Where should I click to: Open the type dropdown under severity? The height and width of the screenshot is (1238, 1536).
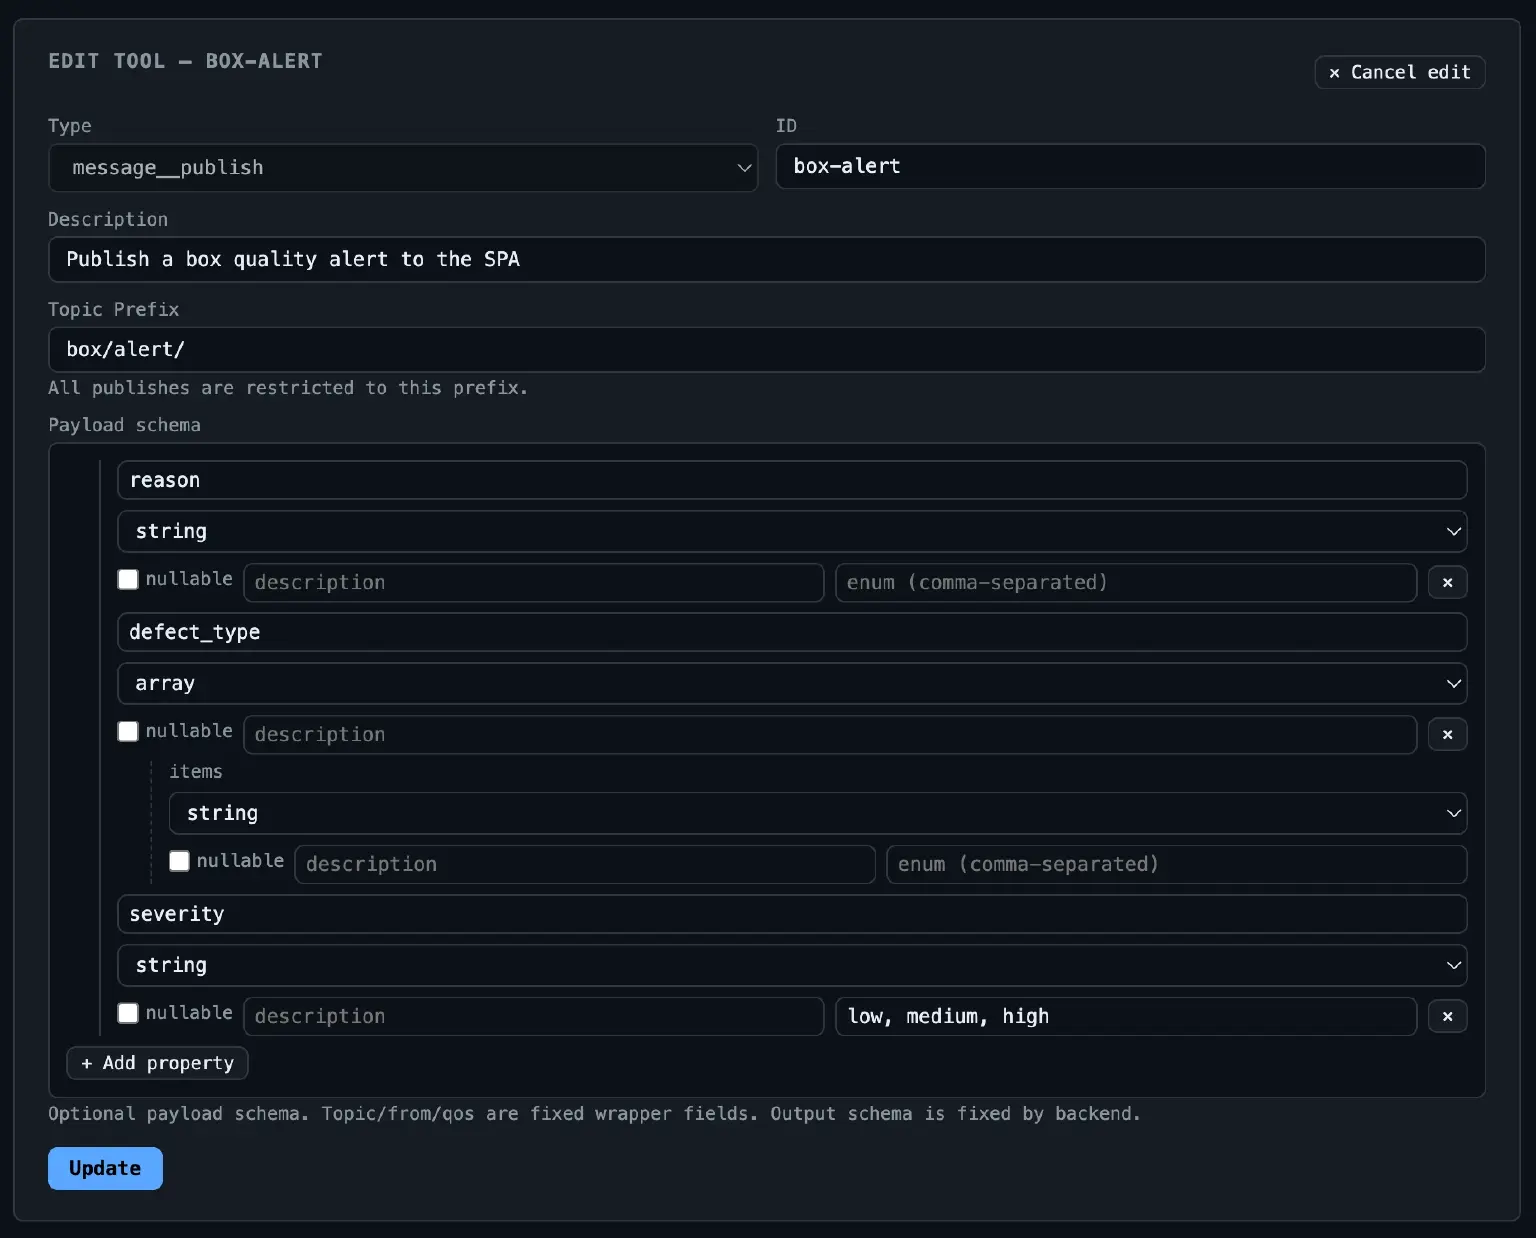(x=792, y=965)
